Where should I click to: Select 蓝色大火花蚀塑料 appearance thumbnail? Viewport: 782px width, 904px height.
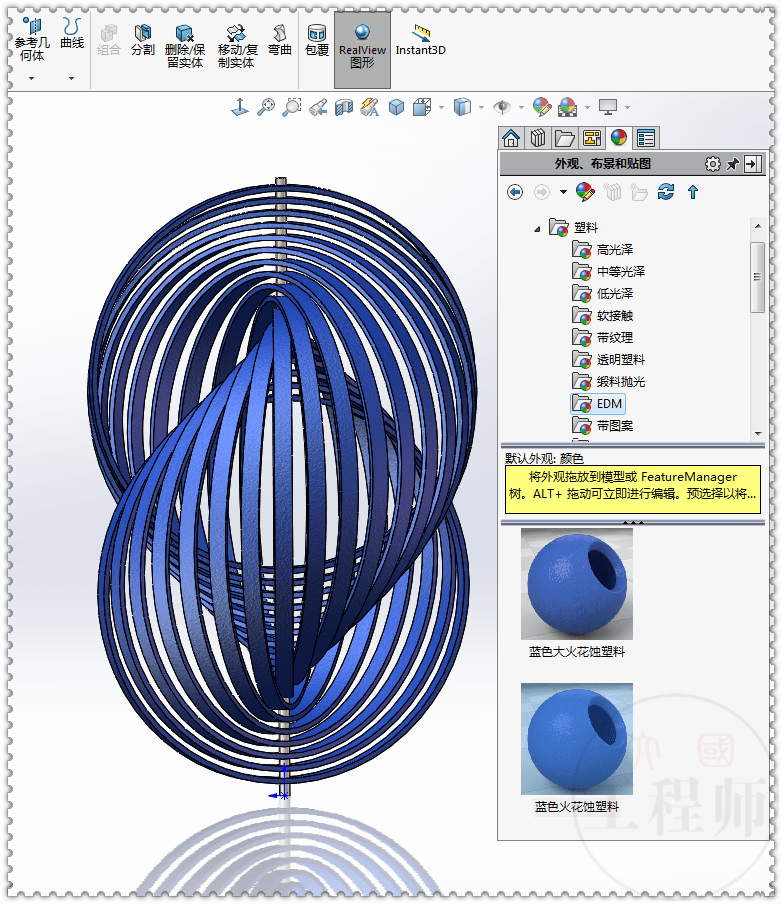[577, 583]
